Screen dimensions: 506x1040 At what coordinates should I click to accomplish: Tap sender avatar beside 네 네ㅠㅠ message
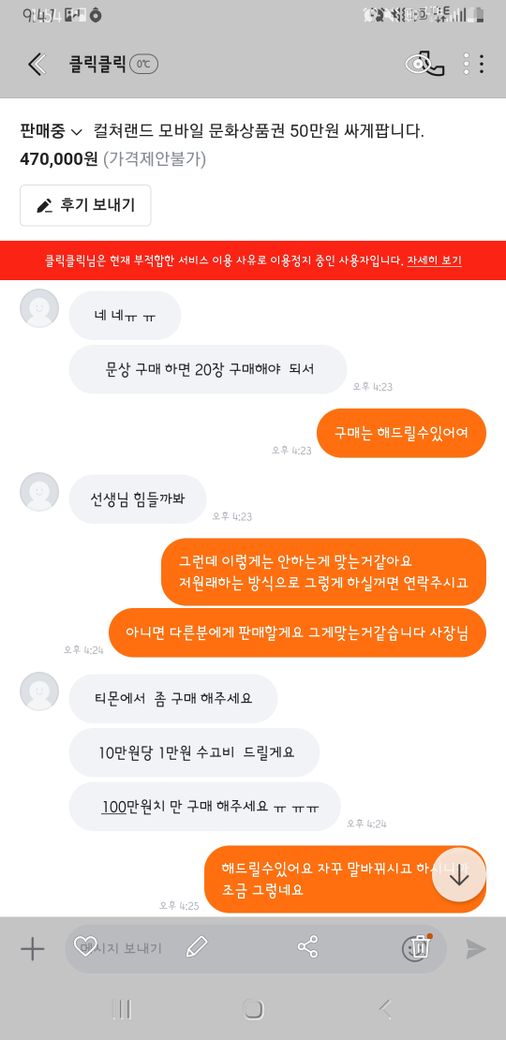[40, 308]
